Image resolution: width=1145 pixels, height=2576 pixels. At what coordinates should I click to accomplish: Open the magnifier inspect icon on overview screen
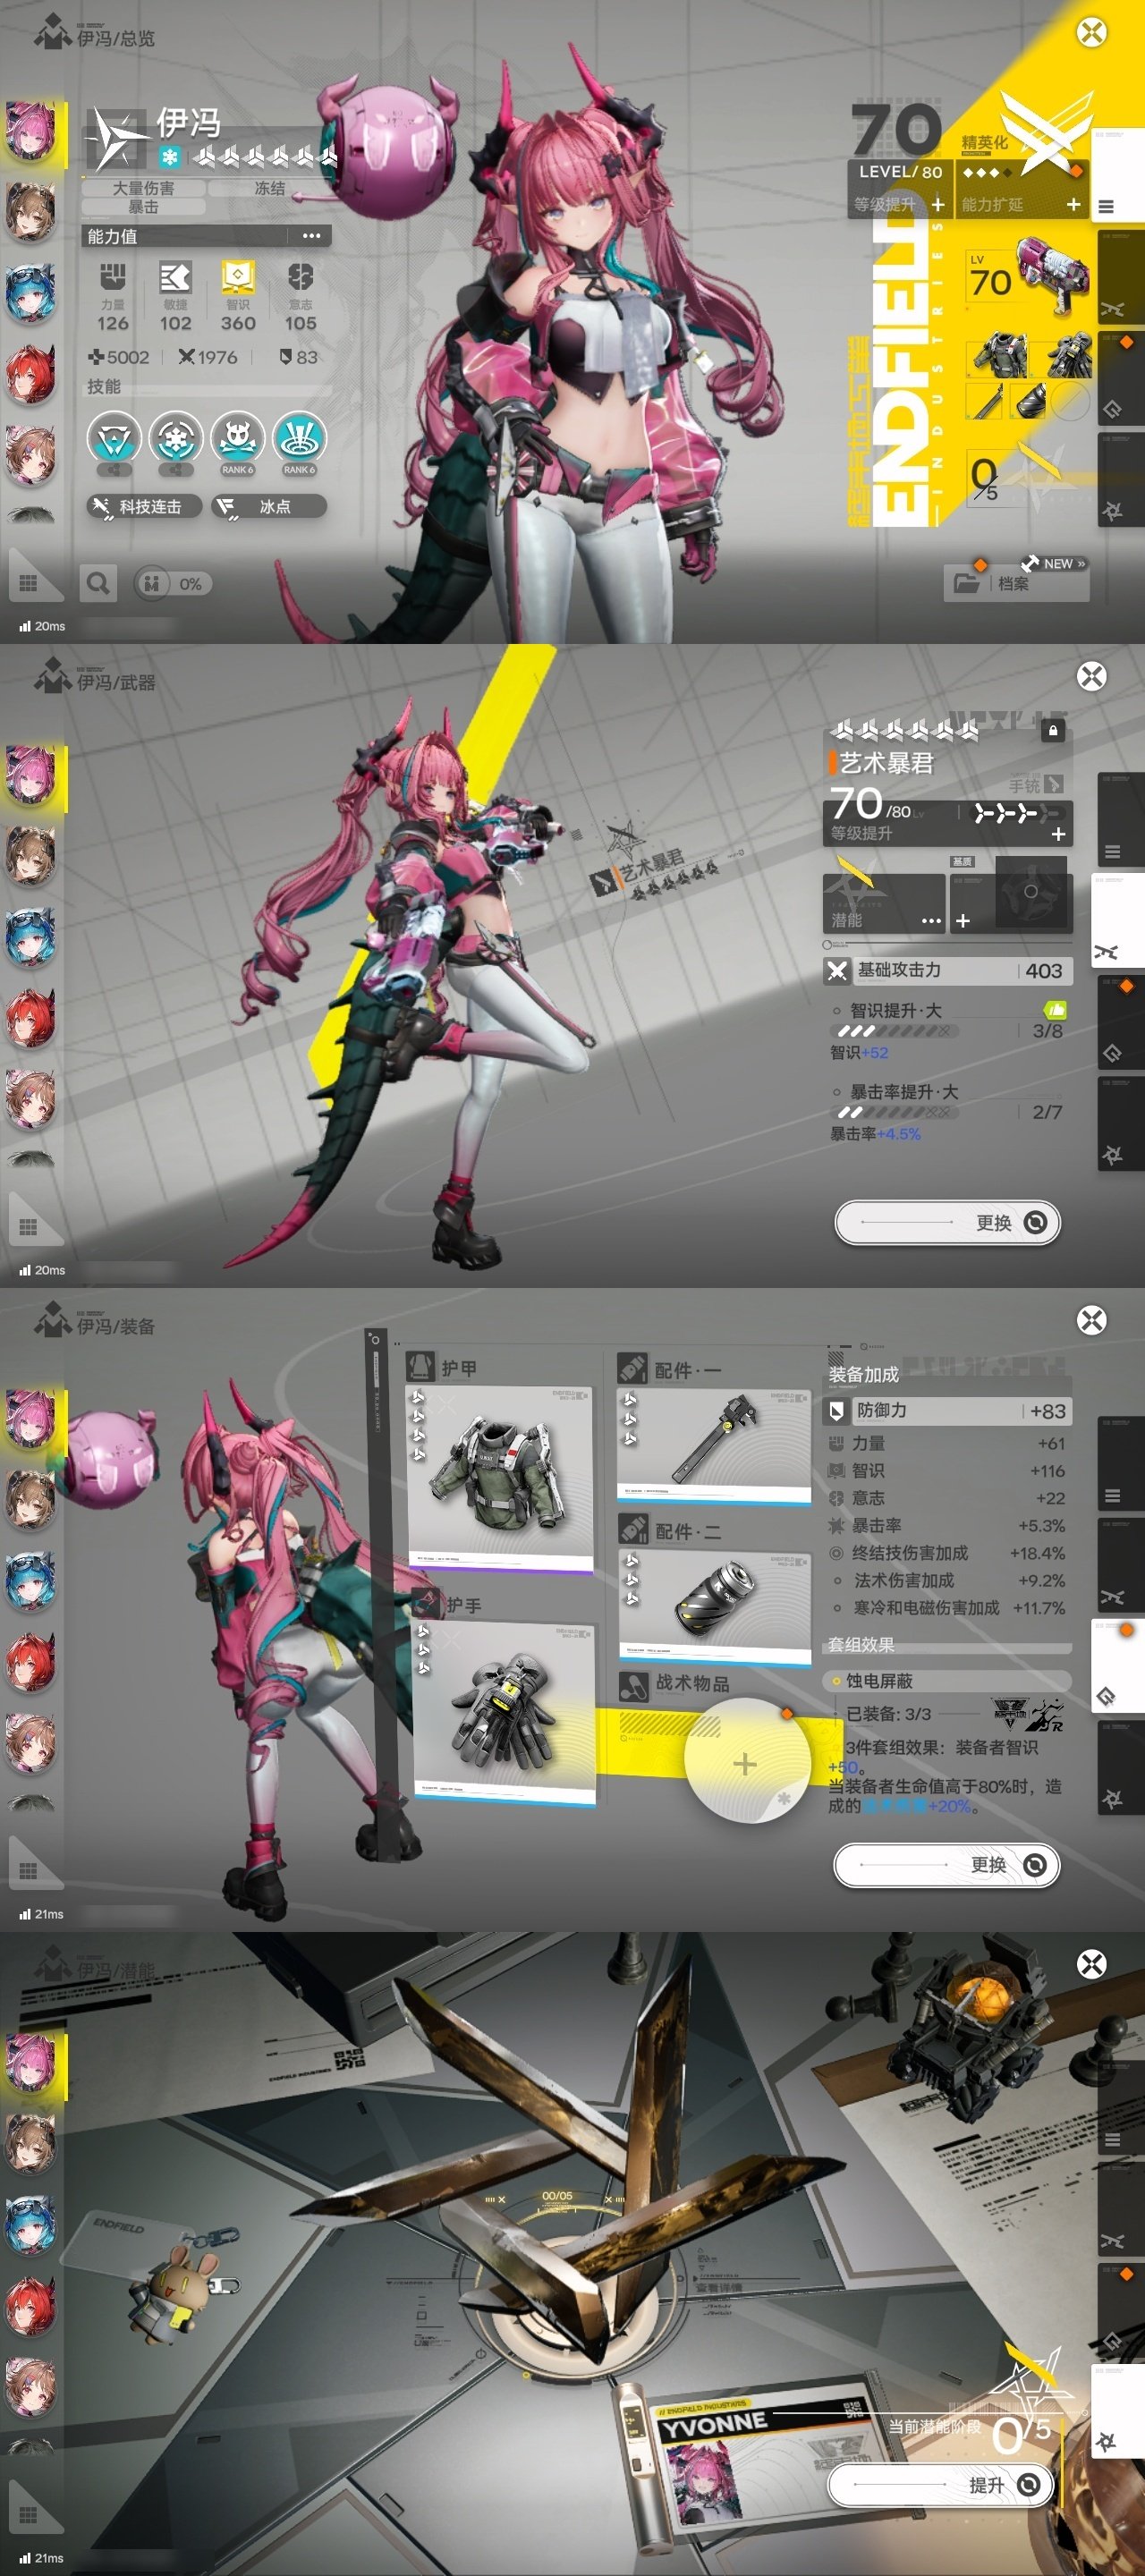click(x=98, y=583)
